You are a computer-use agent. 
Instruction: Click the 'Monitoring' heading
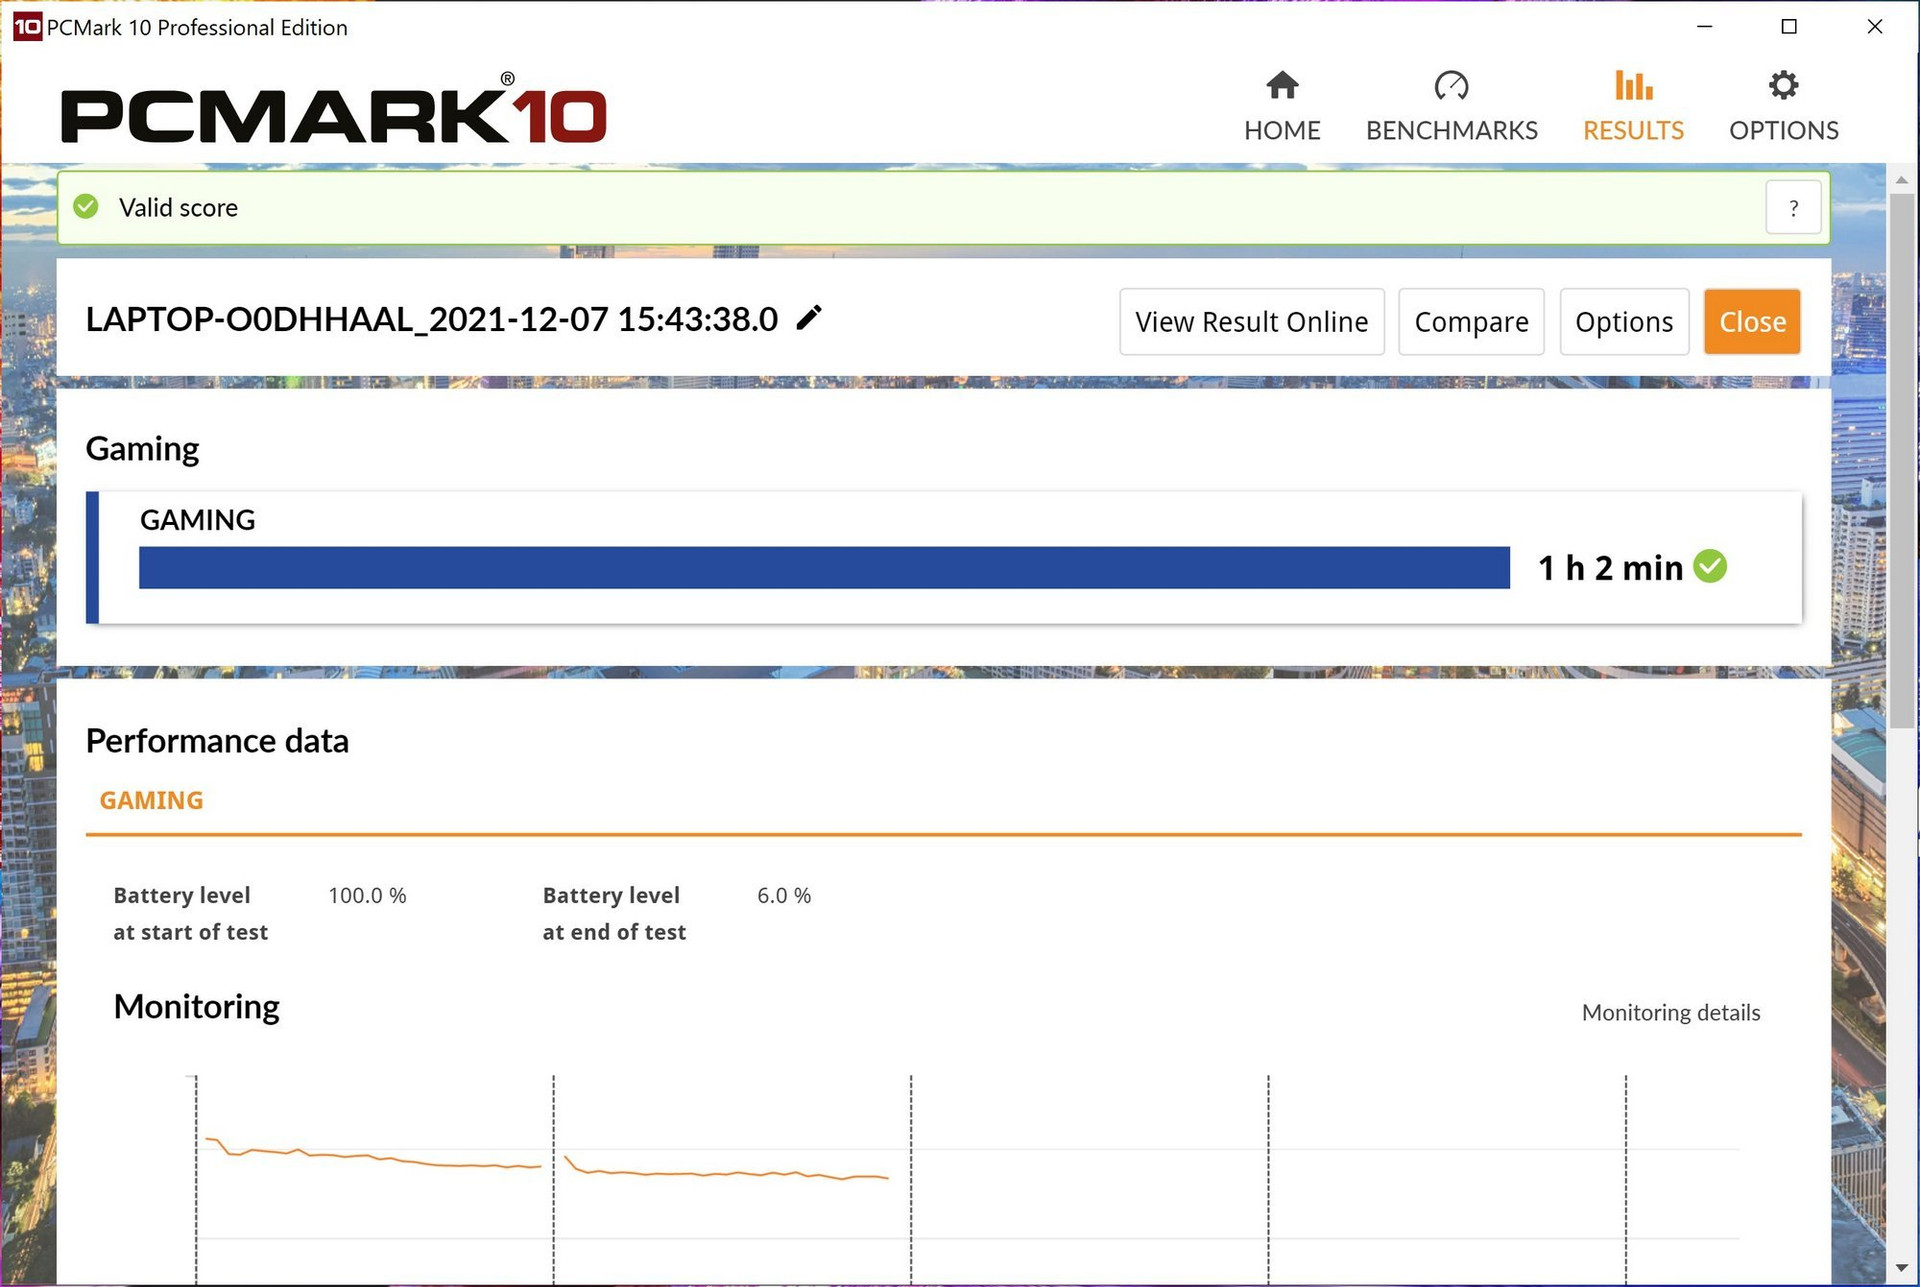pyautogui.click(x=197, y=1006)
